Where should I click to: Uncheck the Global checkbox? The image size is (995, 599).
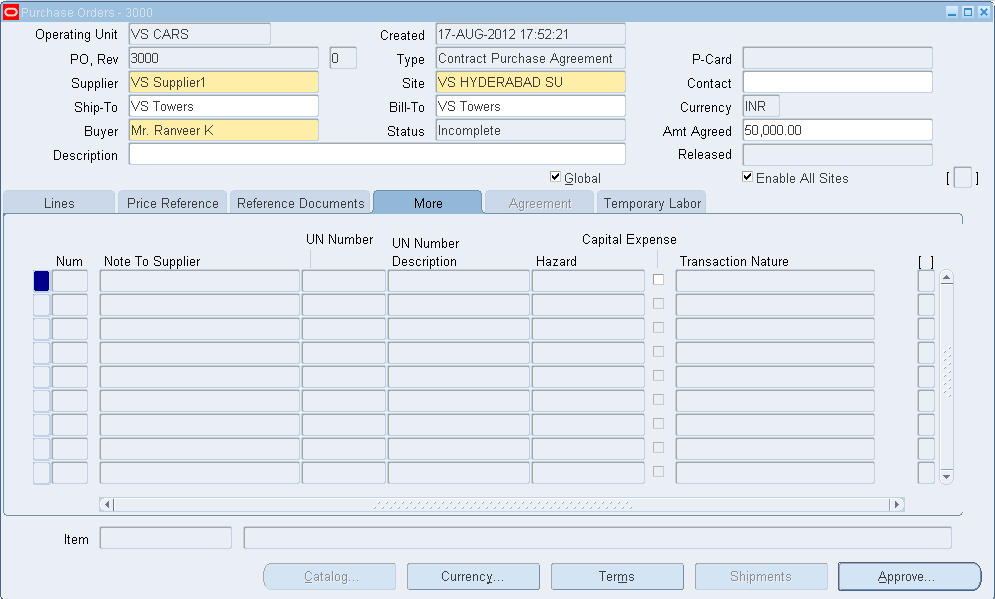coord(555,177)
